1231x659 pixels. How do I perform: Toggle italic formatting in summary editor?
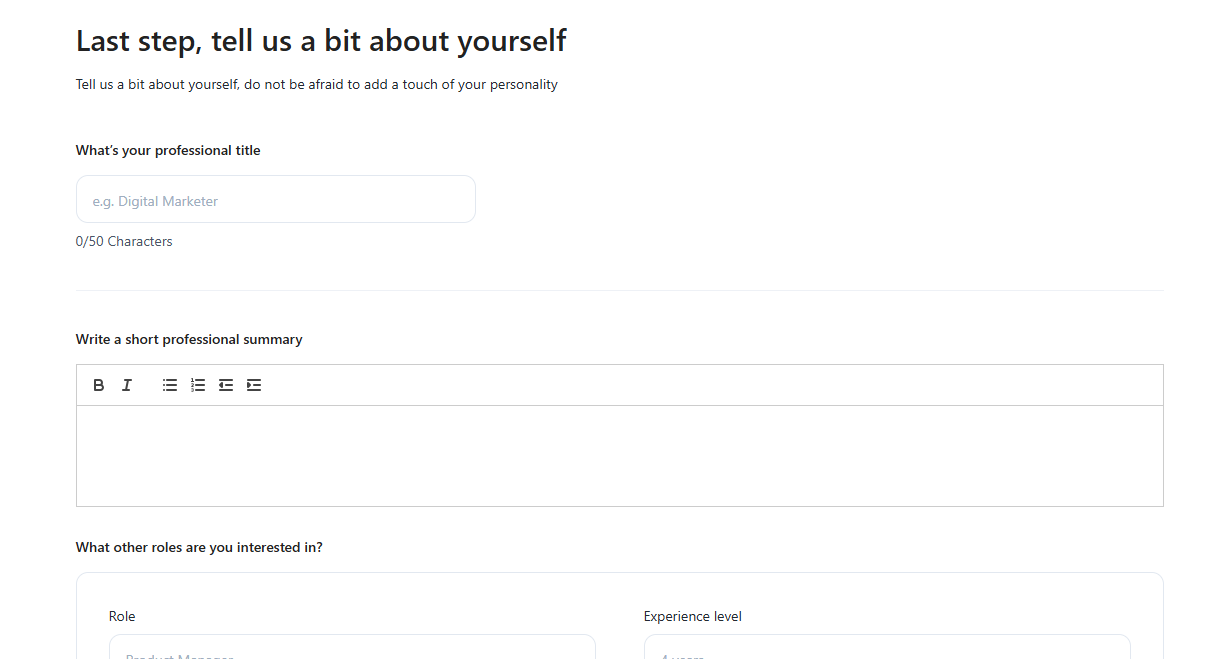127,385
